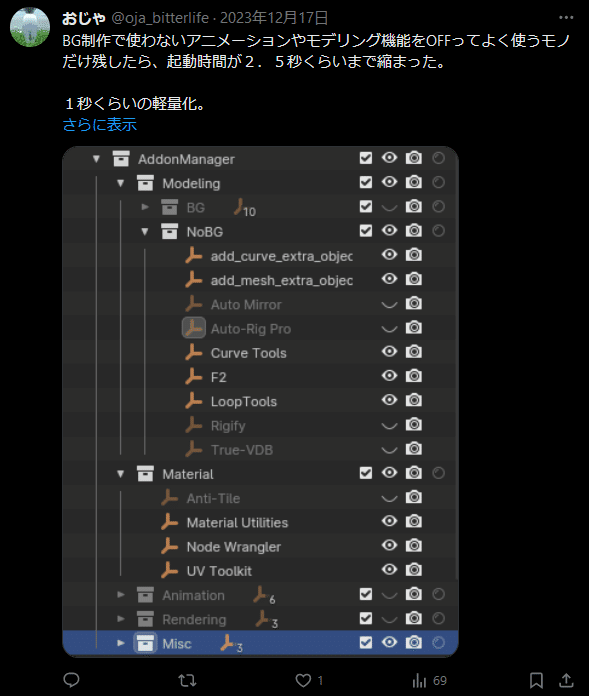This screenshot has height=696, width=589.
Task: Show True-VDB in viewport
Action: [x=389, y=450]
